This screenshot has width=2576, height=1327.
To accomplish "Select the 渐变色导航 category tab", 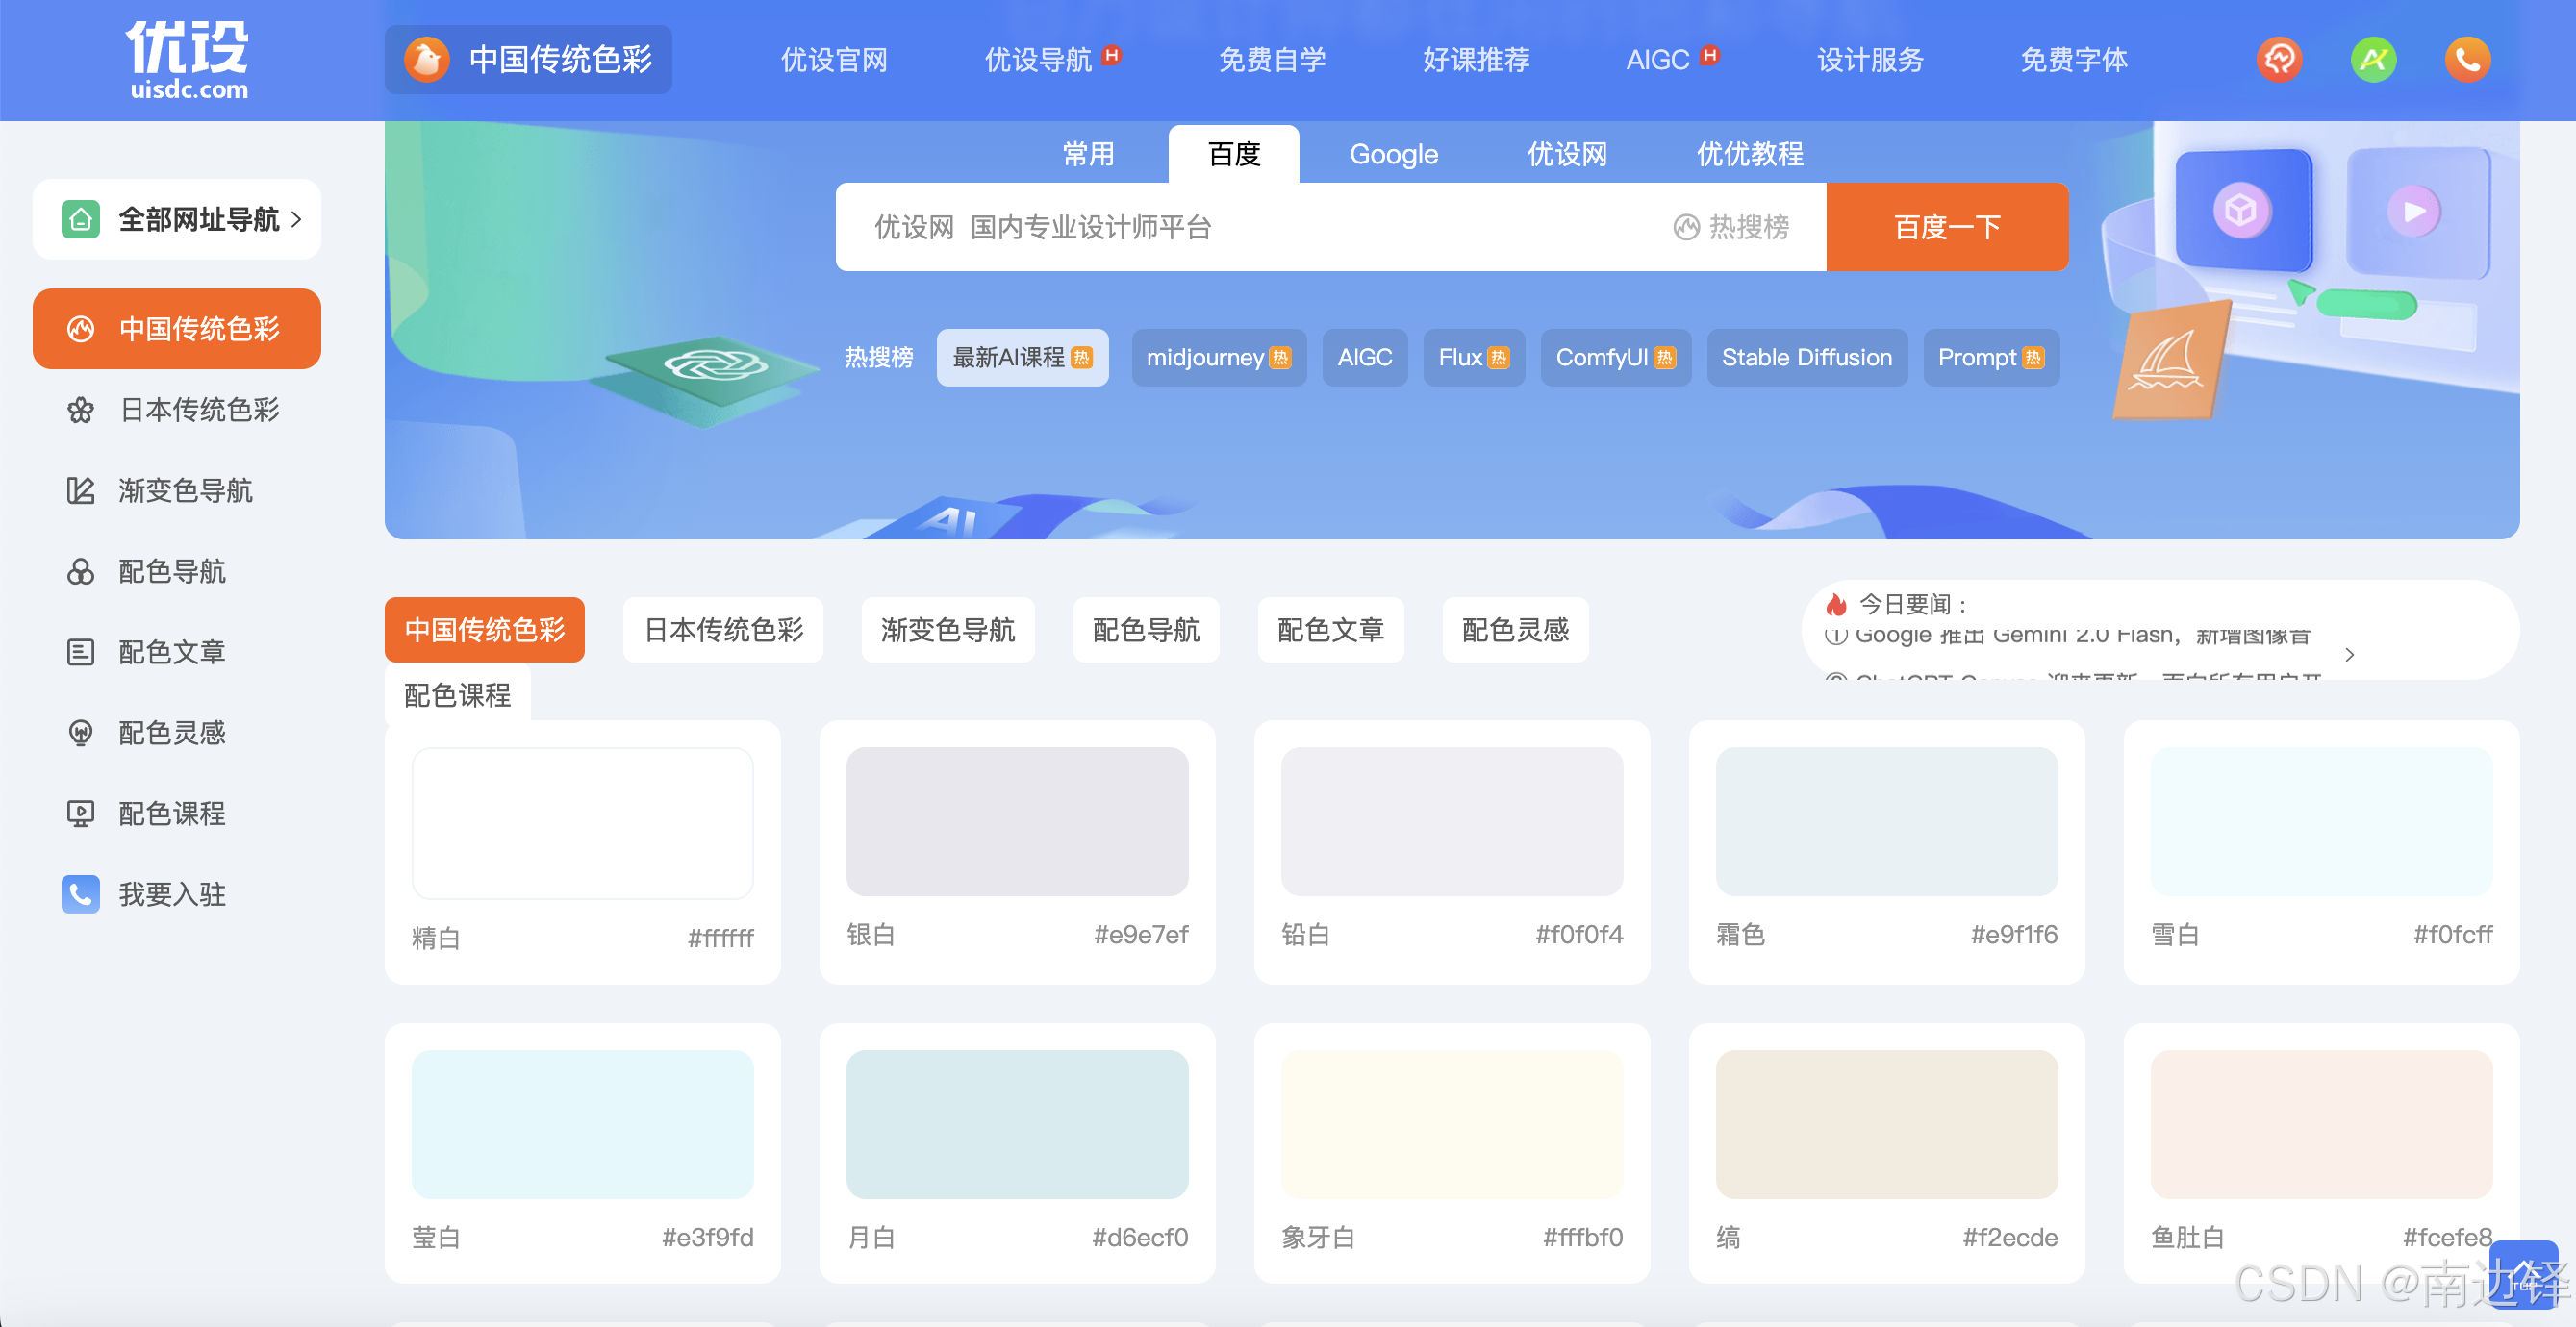I will click(947, 630).
